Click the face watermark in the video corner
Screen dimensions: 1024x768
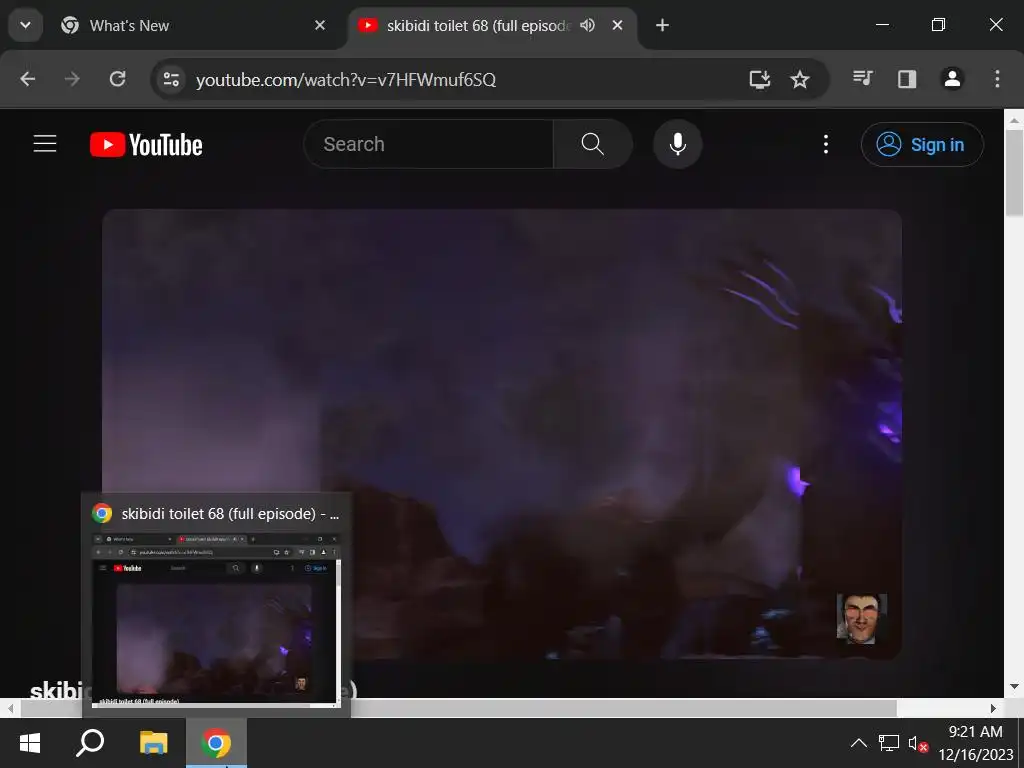click(861, 619)
